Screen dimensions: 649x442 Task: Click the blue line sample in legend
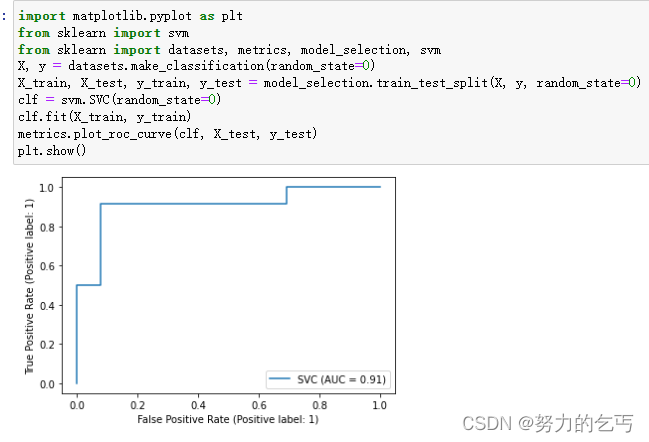point(279,379)
